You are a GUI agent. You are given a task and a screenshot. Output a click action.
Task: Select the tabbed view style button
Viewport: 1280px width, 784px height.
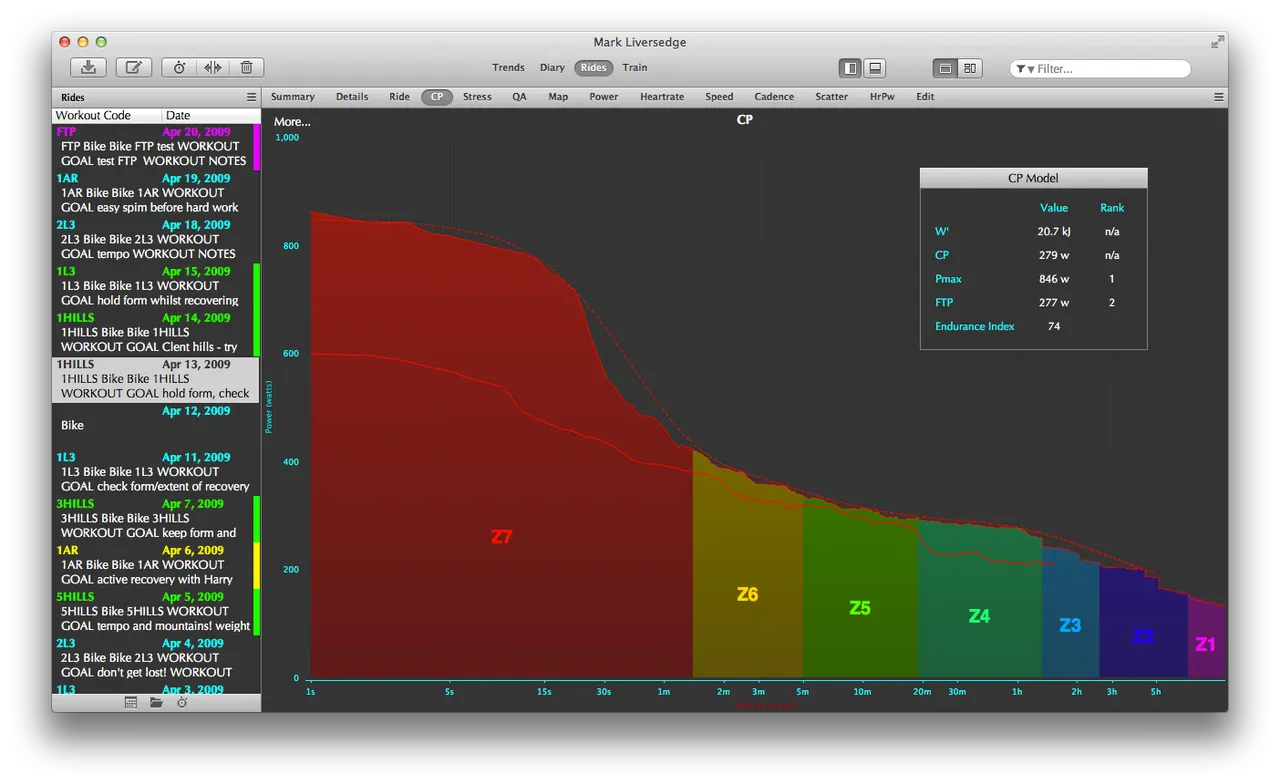tap(945, 68)
